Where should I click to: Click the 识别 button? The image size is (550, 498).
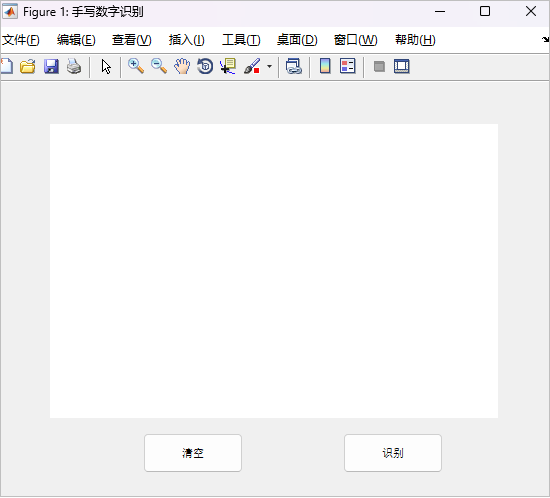393,453
